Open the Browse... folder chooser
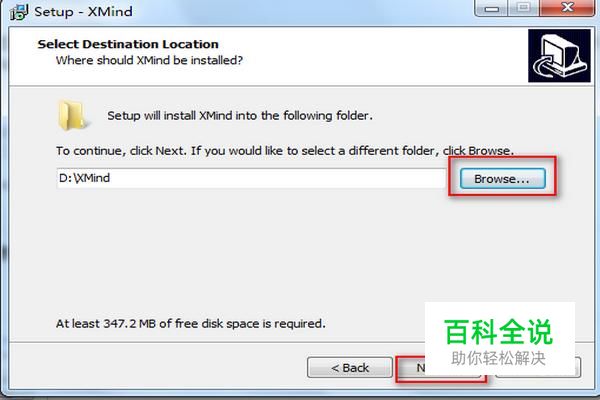This screenshot has height=400, width=600. 503,178
